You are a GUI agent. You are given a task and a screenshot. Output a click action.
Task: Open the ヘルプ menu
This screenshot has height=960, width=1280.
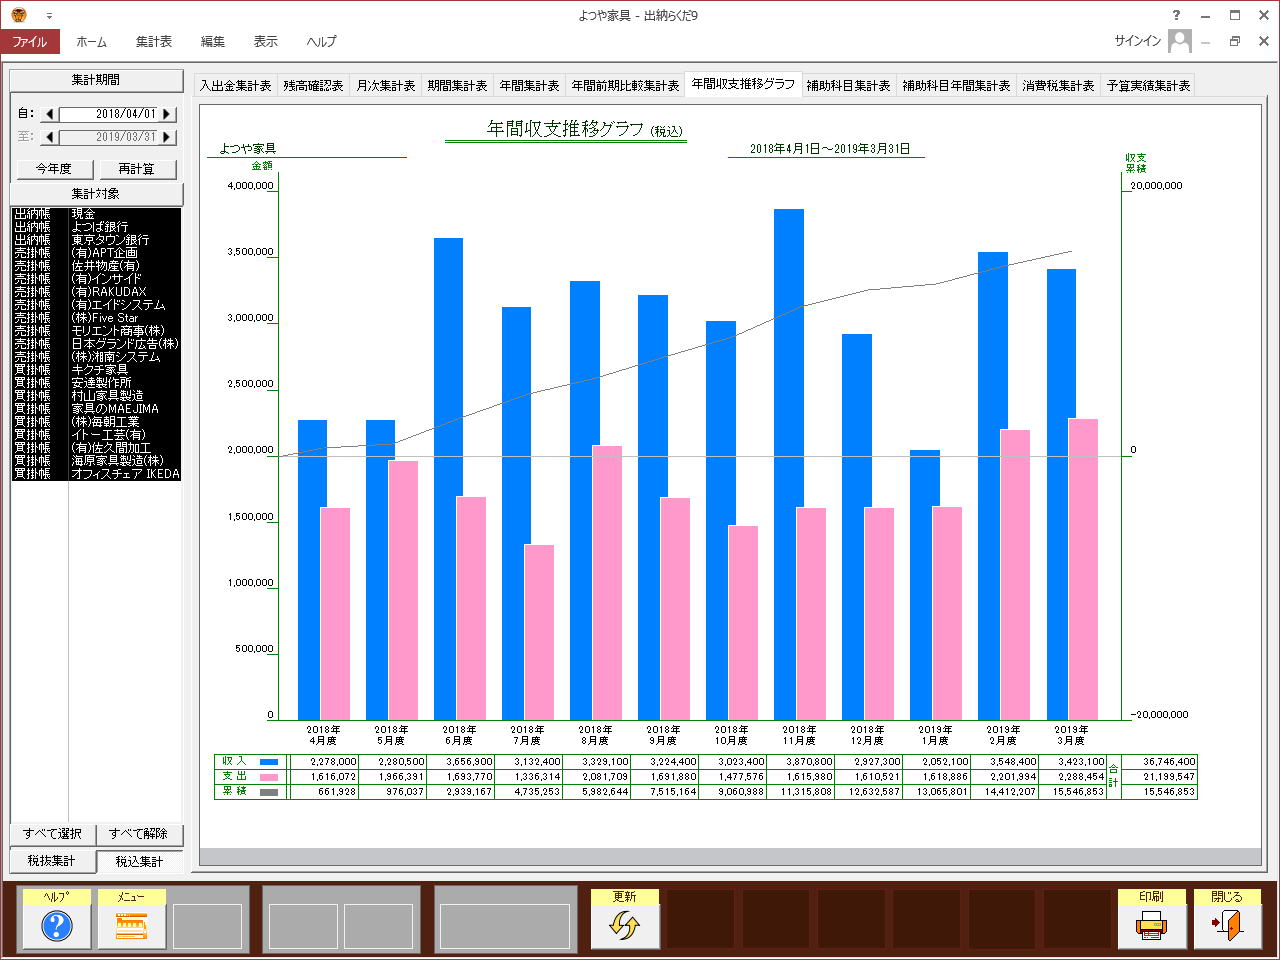pos(322,41)
